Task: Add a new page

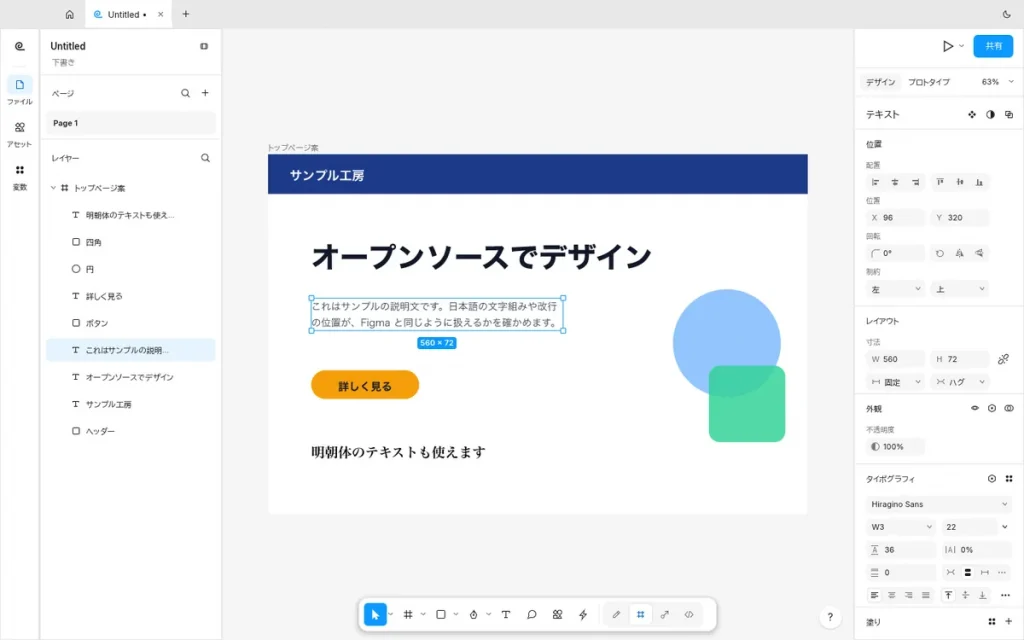Action: (x=205, y=93)
